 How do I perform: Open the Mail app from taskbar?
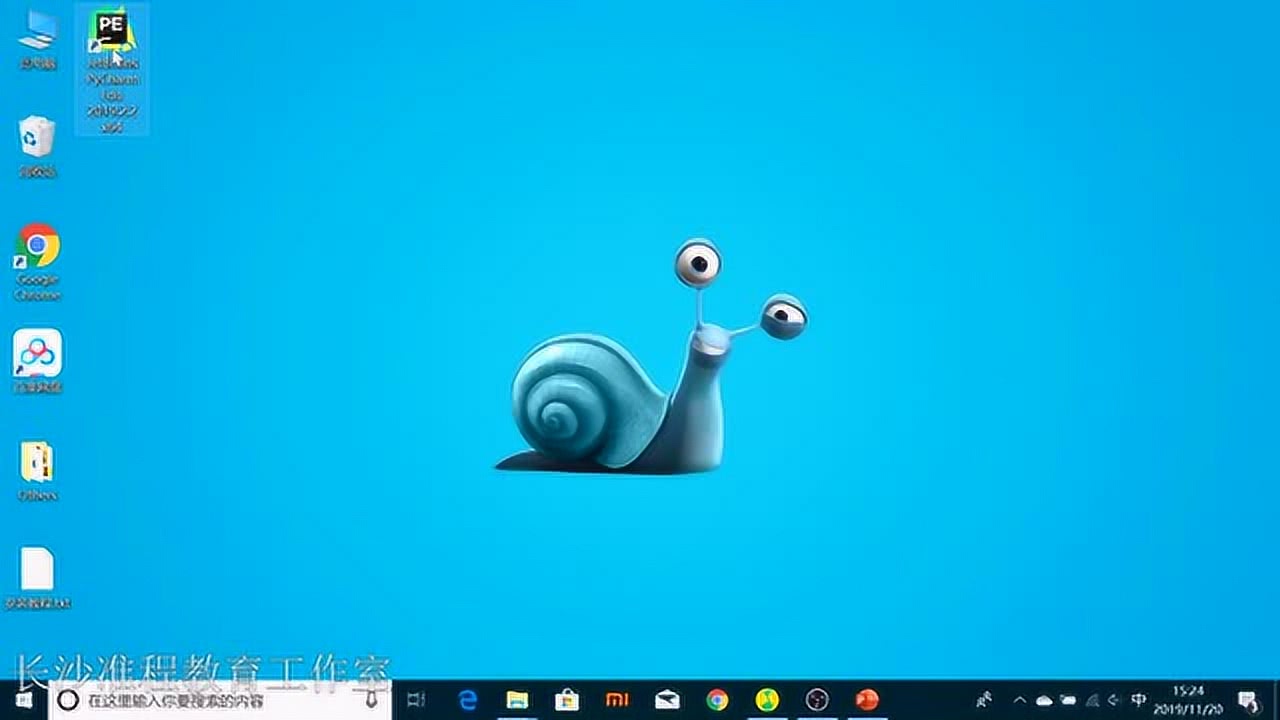[667, 700]
